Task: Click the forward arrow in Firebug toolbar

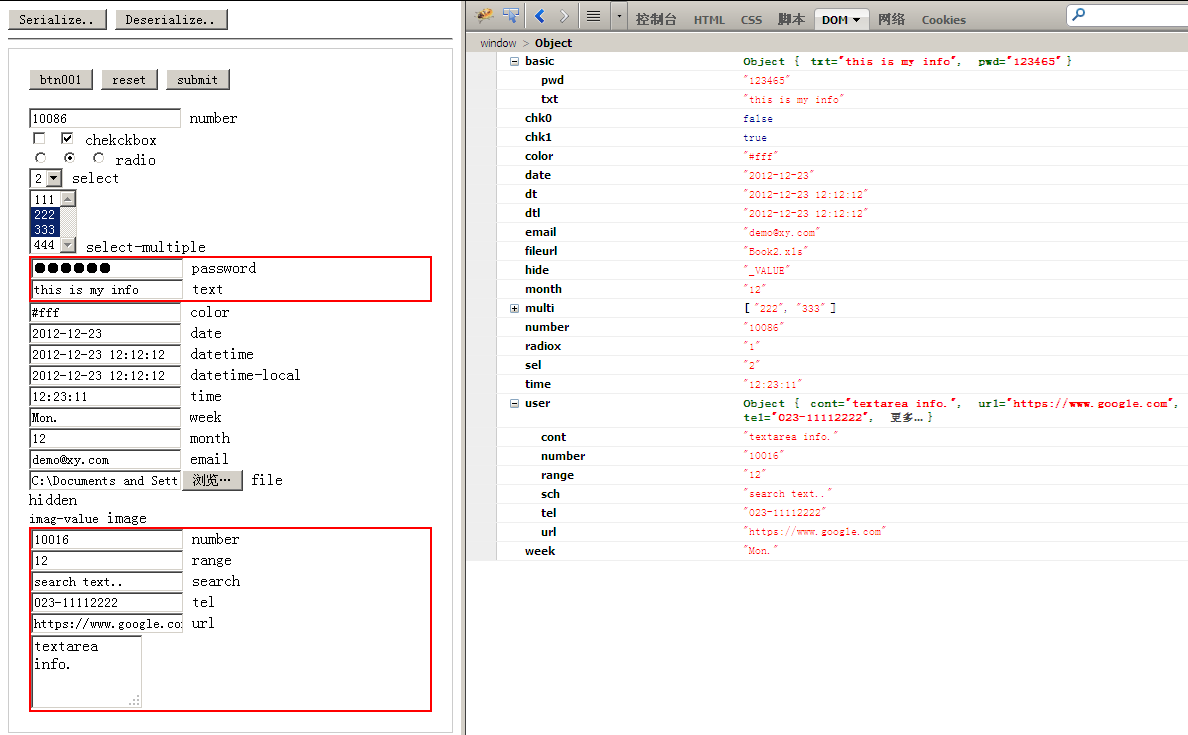Action: coord(565,16)
